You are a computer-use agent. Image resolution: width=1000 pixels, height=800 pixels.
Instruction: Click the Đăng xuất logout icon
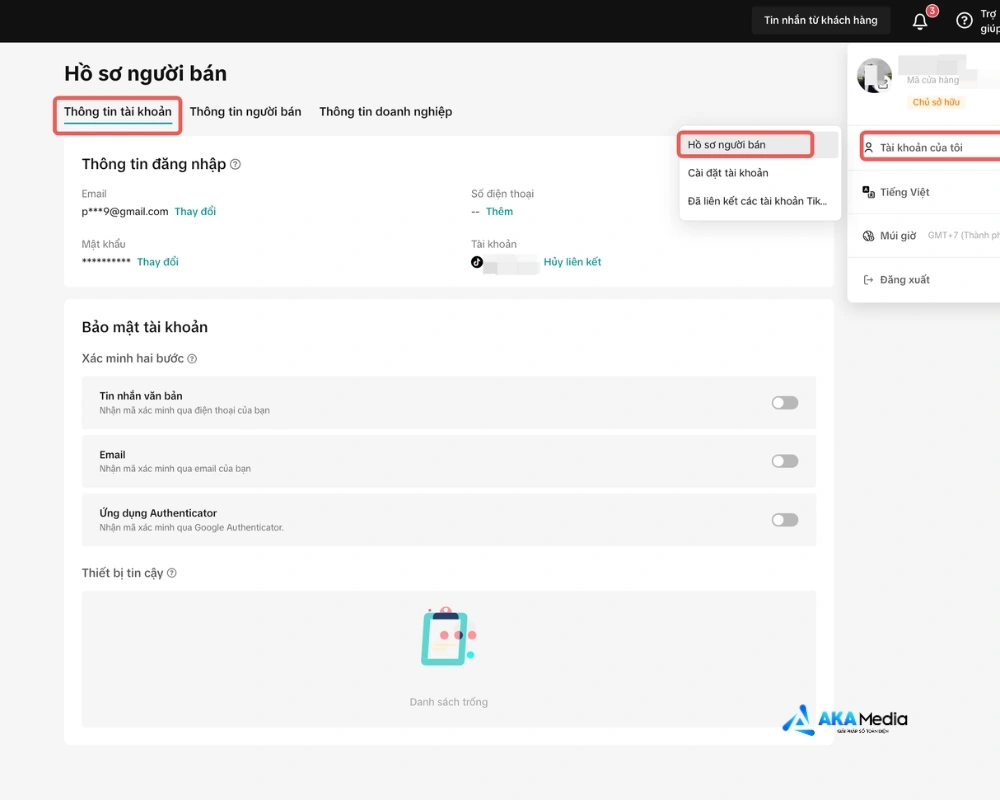click(868, 280)
